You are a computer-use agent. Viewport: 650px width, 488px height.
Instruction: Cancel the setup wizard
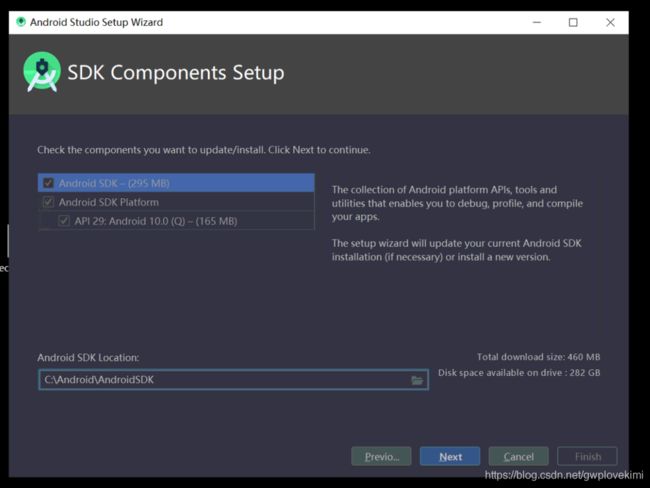(x=518, y=456)
